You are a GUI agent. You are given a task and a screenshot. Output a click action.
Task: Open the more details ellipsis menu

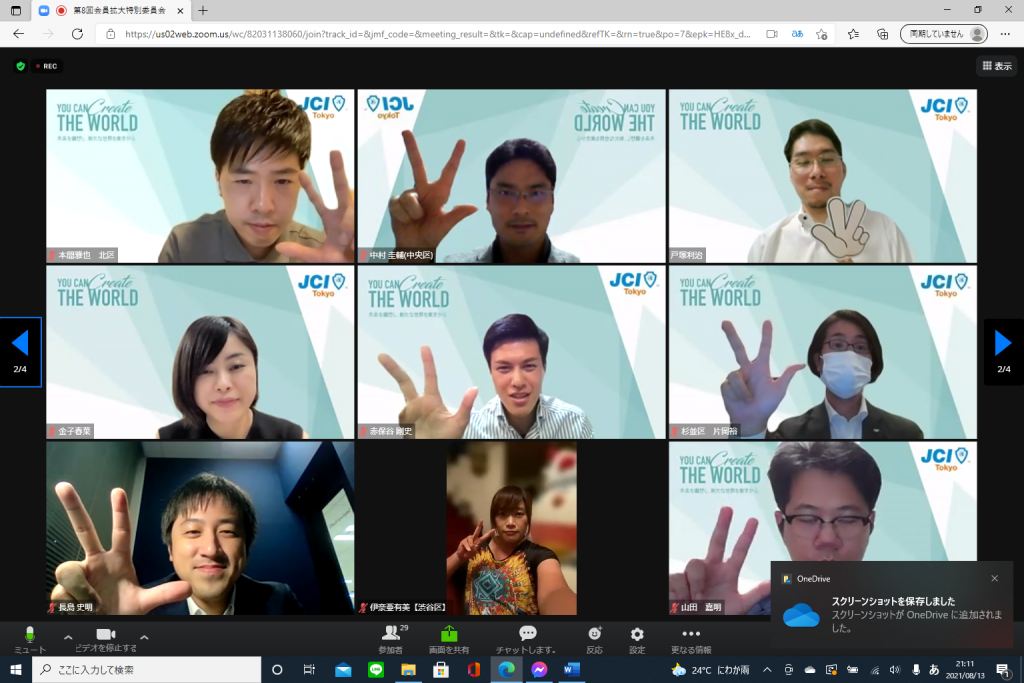coord(691,634)
